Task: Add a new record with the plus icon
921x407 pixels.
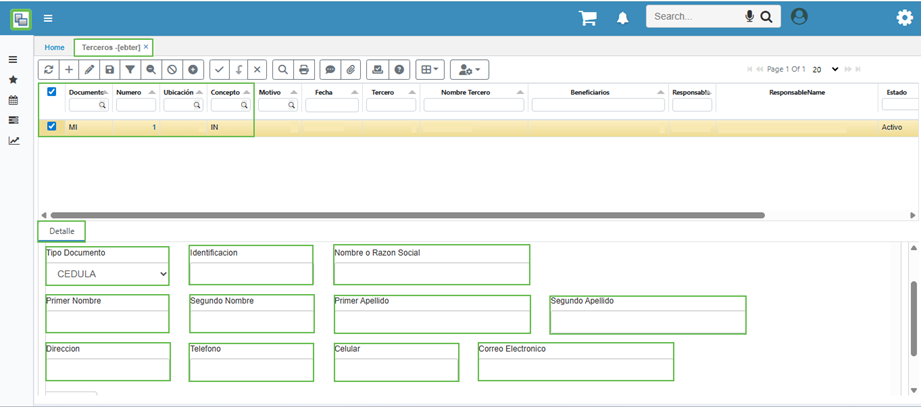Action: [x=69, y=70]
